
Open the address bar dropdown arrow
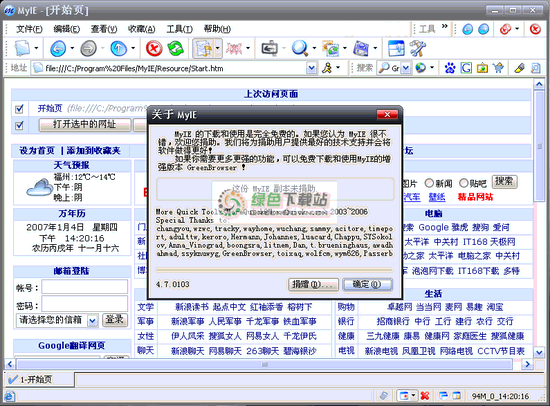[311, 68]
